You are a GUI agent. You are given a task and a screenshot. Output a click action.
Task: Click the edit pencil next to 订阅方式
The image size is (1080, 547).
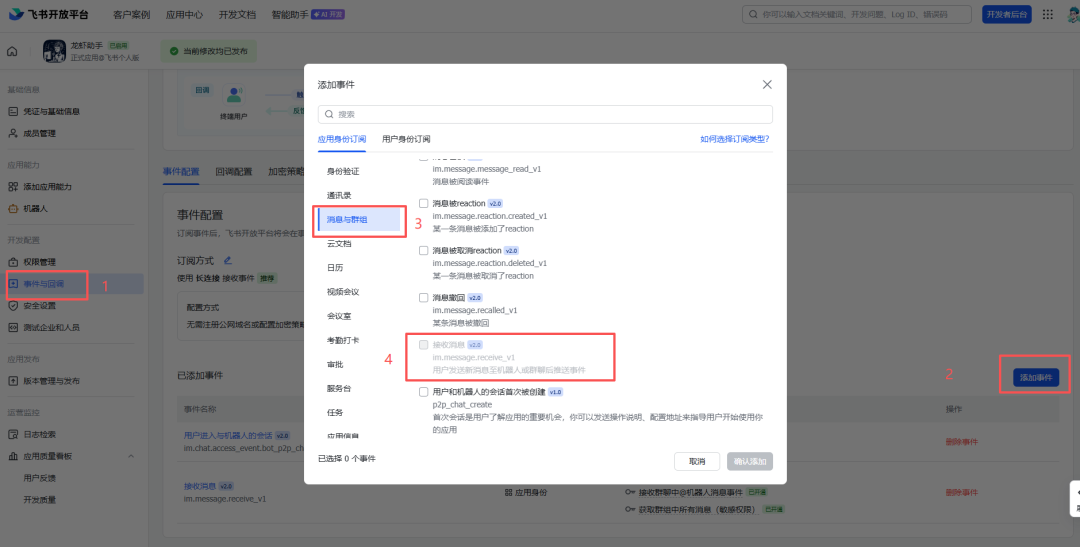pyautogui.click(x=227, y=260)
